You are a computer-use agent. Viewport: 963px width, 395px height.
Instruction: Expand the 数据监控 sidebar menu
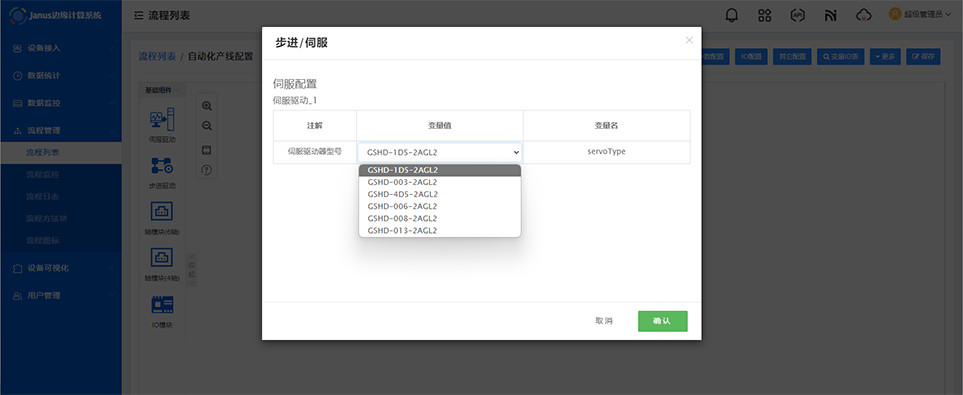pos(61,103)
